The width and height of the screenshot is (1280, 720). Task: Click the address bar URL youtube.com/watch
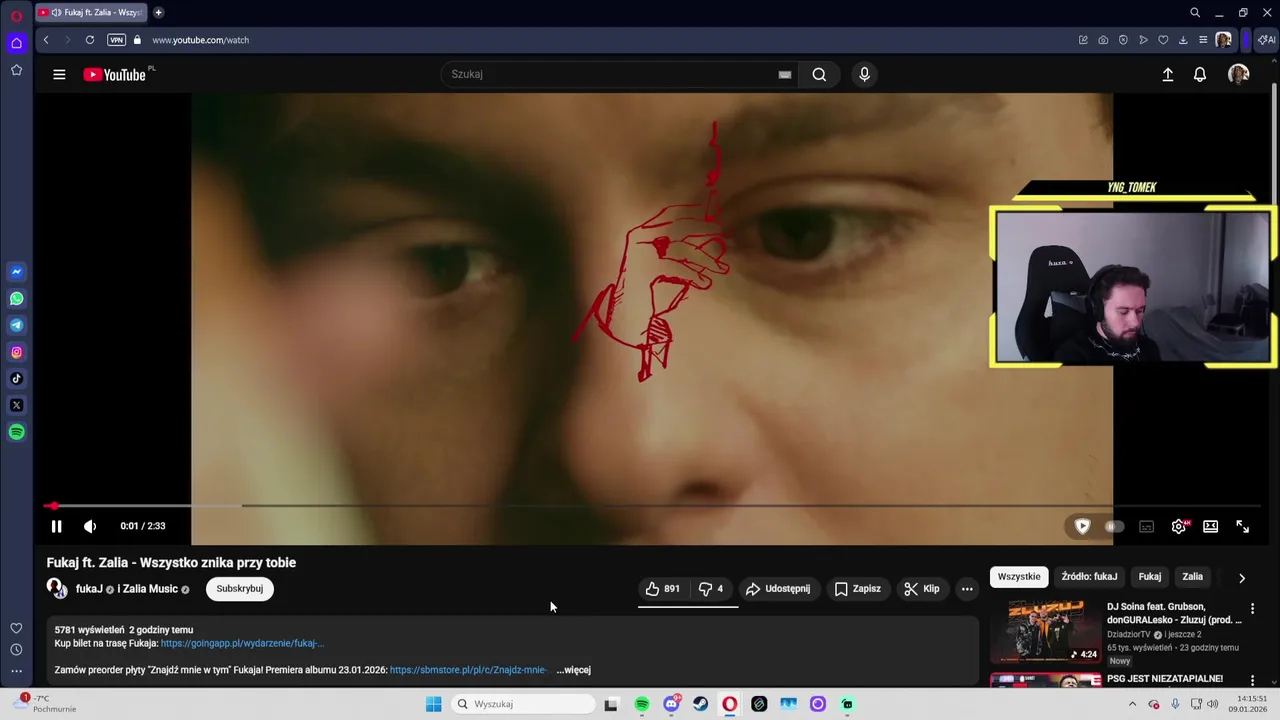pyautogui.click(x=201, y=40)
